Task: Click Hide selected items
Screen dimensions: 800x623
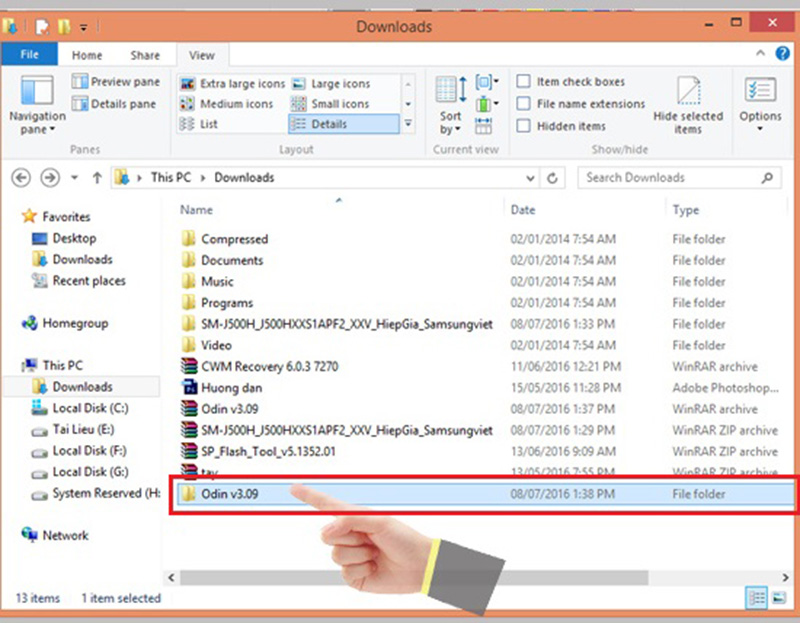Action: pos(688,106)
